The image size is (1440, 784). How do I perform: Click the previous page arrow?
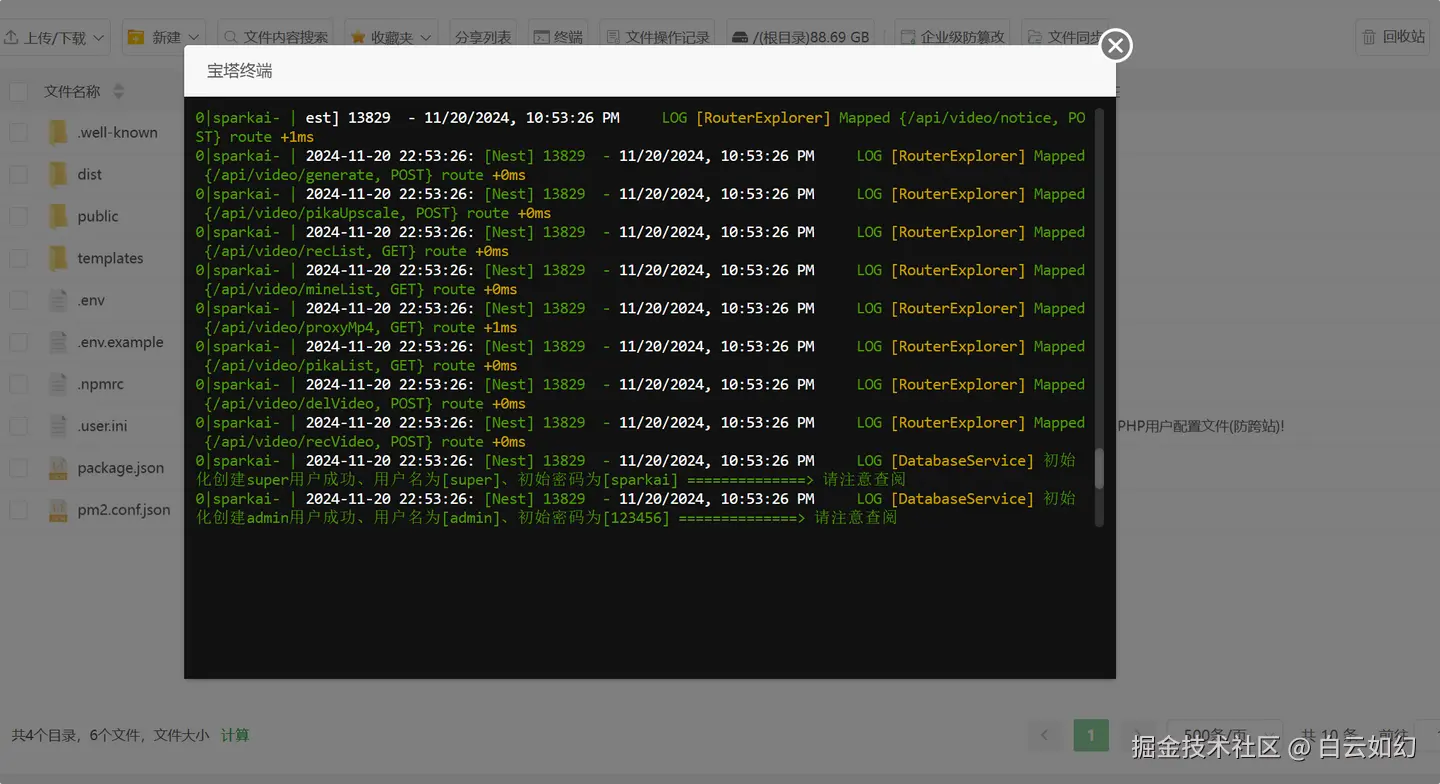(x=1044, y=735)
